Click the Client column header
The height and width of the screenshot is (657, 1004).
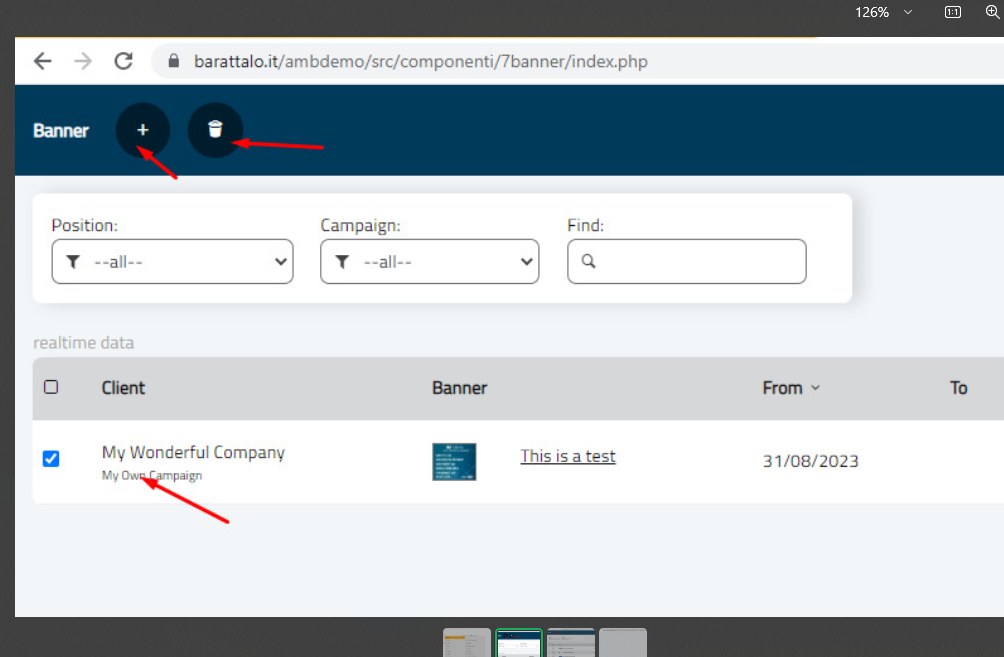coord(123,388)
